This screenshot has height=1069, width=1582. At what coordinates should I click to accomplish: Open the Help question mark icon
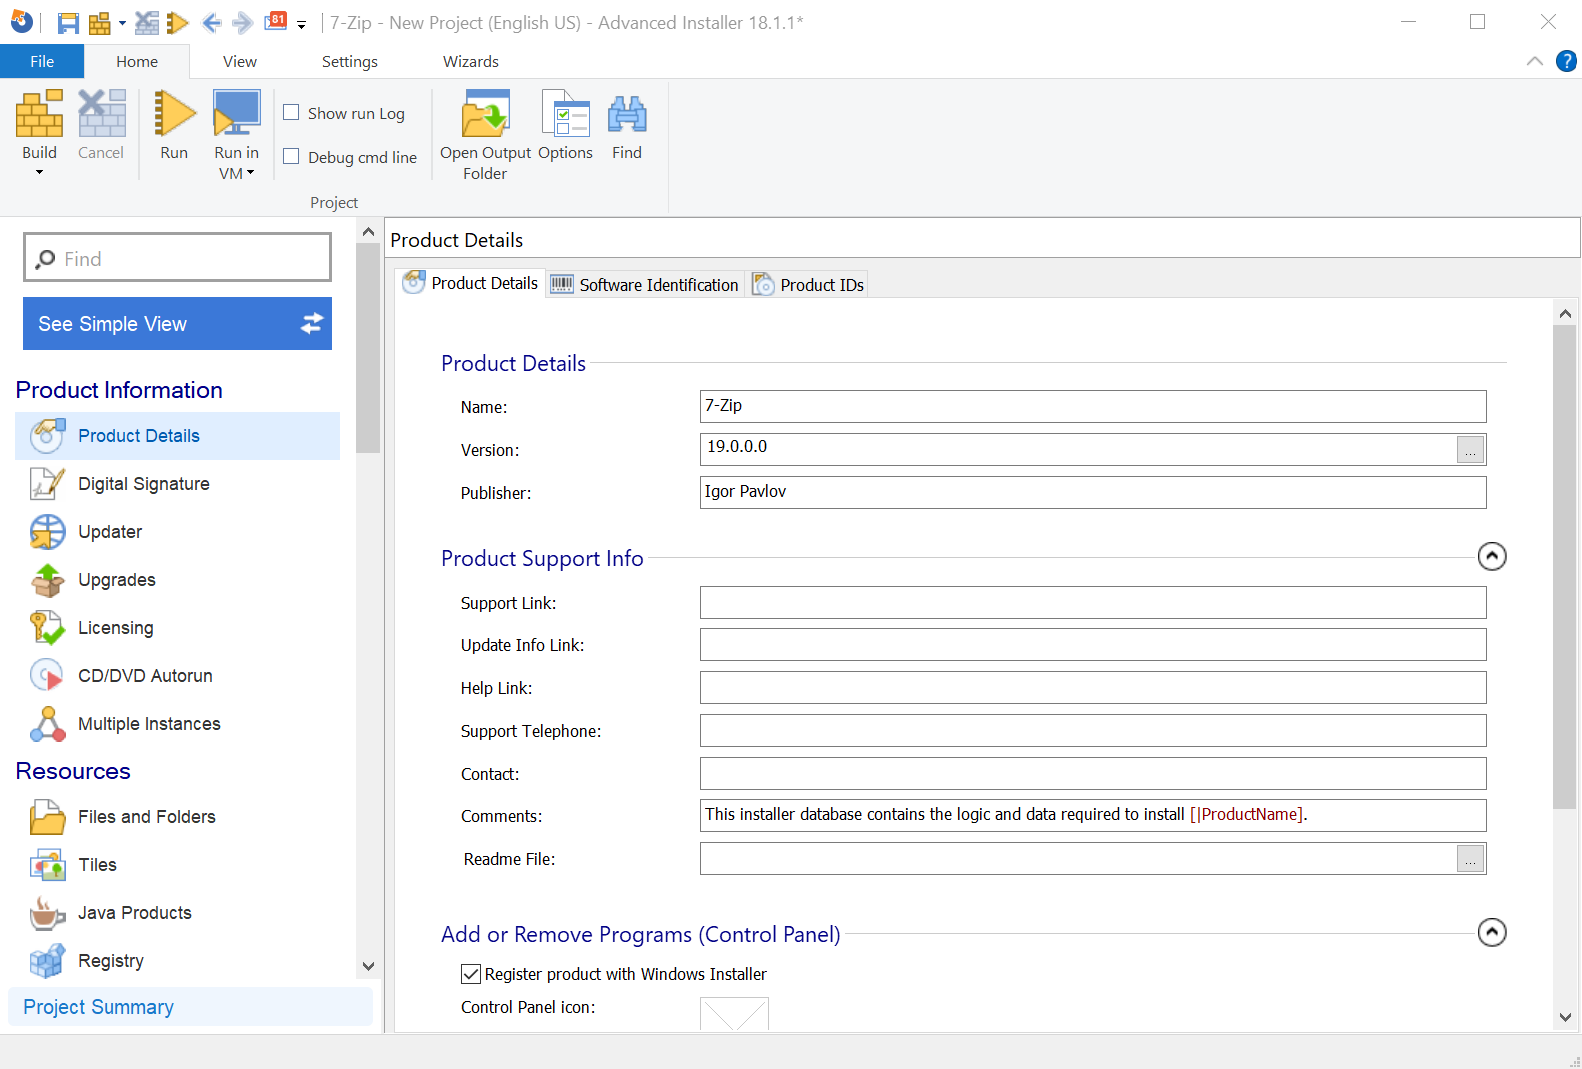click(1566, 61)
